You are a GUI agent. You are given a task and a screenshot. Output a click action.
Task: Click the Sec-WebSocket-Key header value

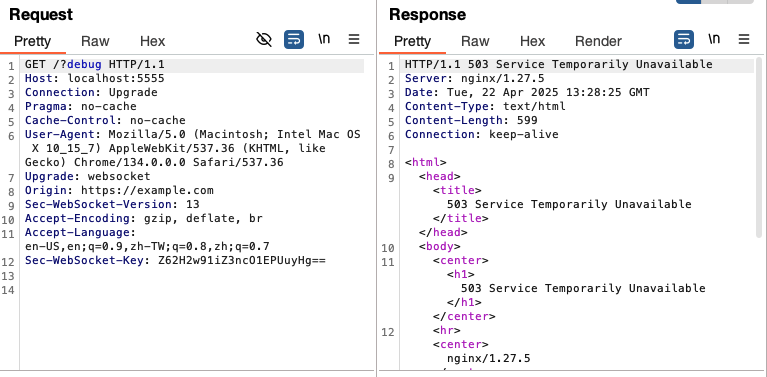coord(242,261)
